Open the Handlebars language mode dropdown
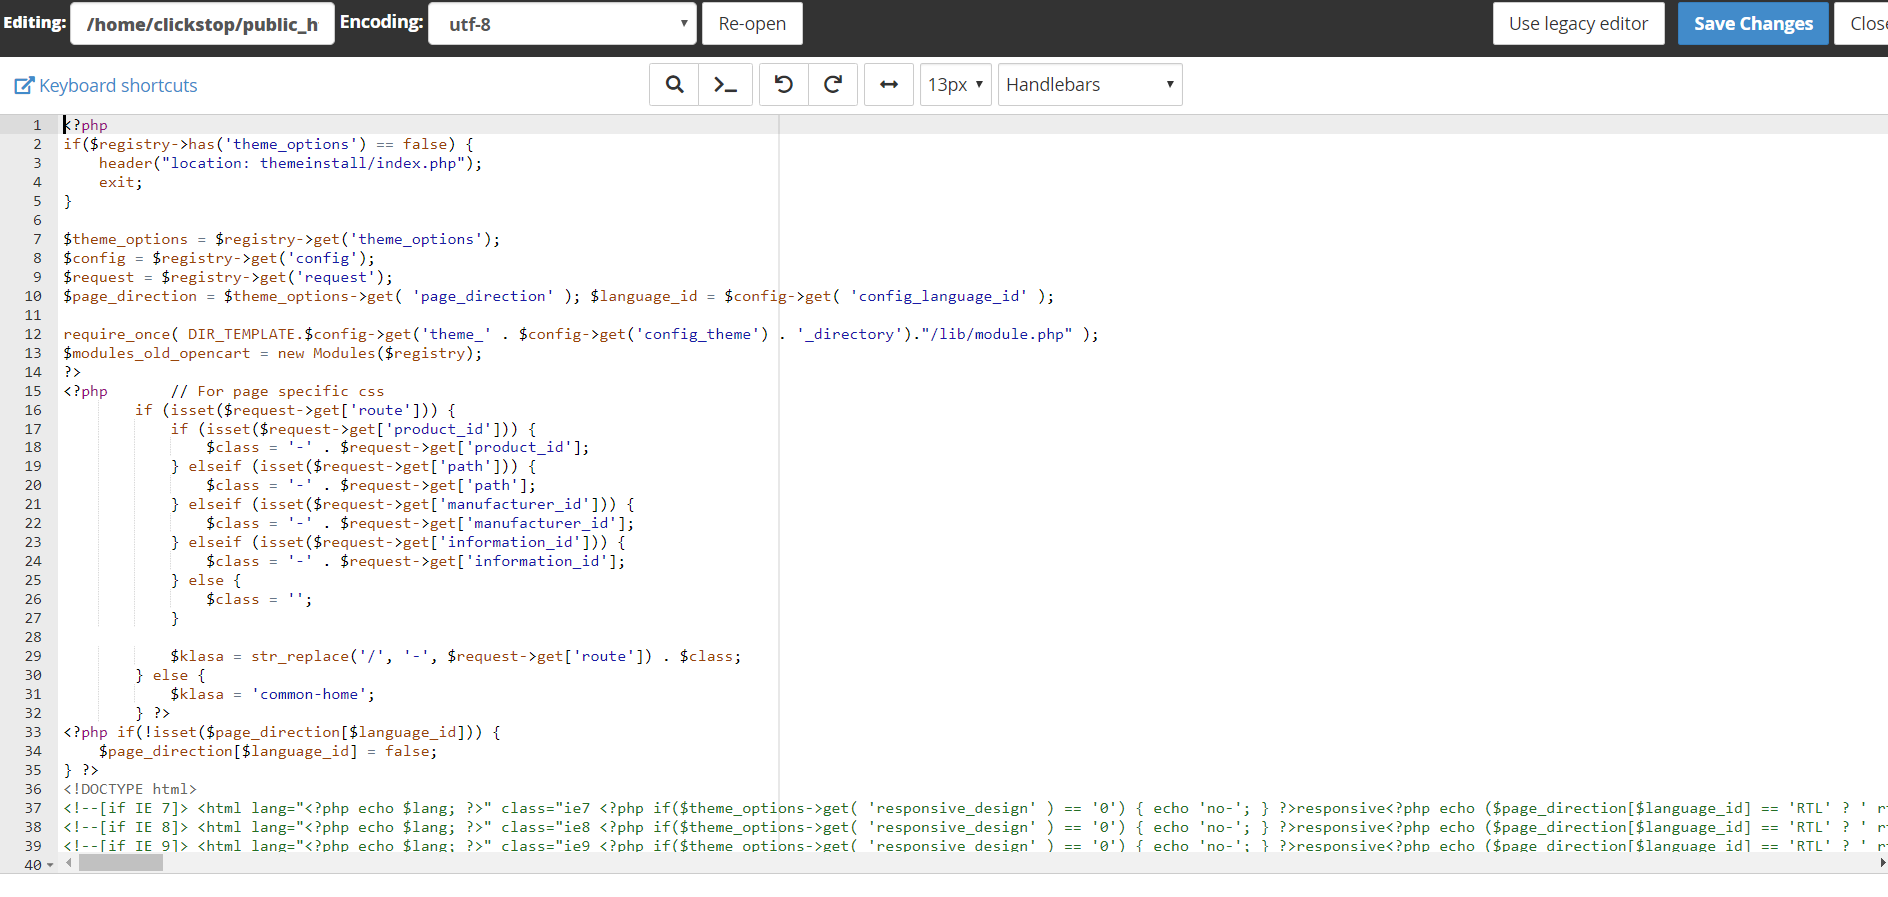Screen dimensions: 1888x897 coord(1090,85)
